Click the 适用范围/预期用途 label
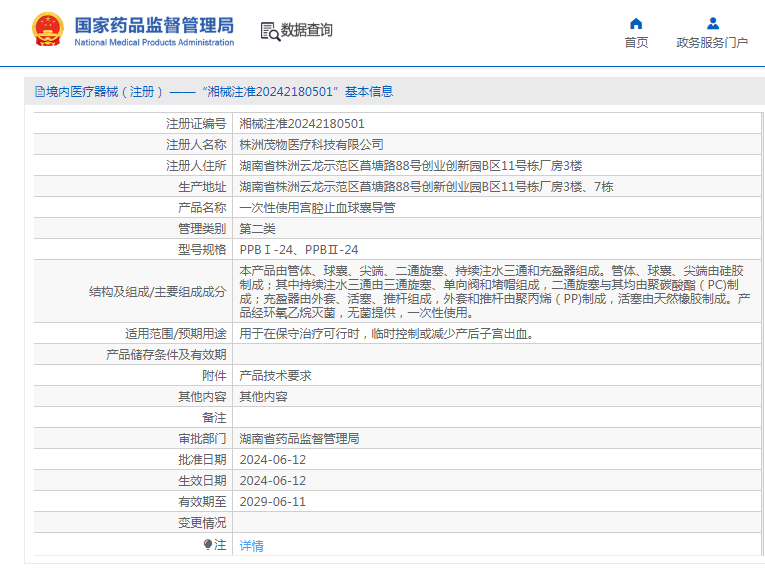 tap(176, 334)
